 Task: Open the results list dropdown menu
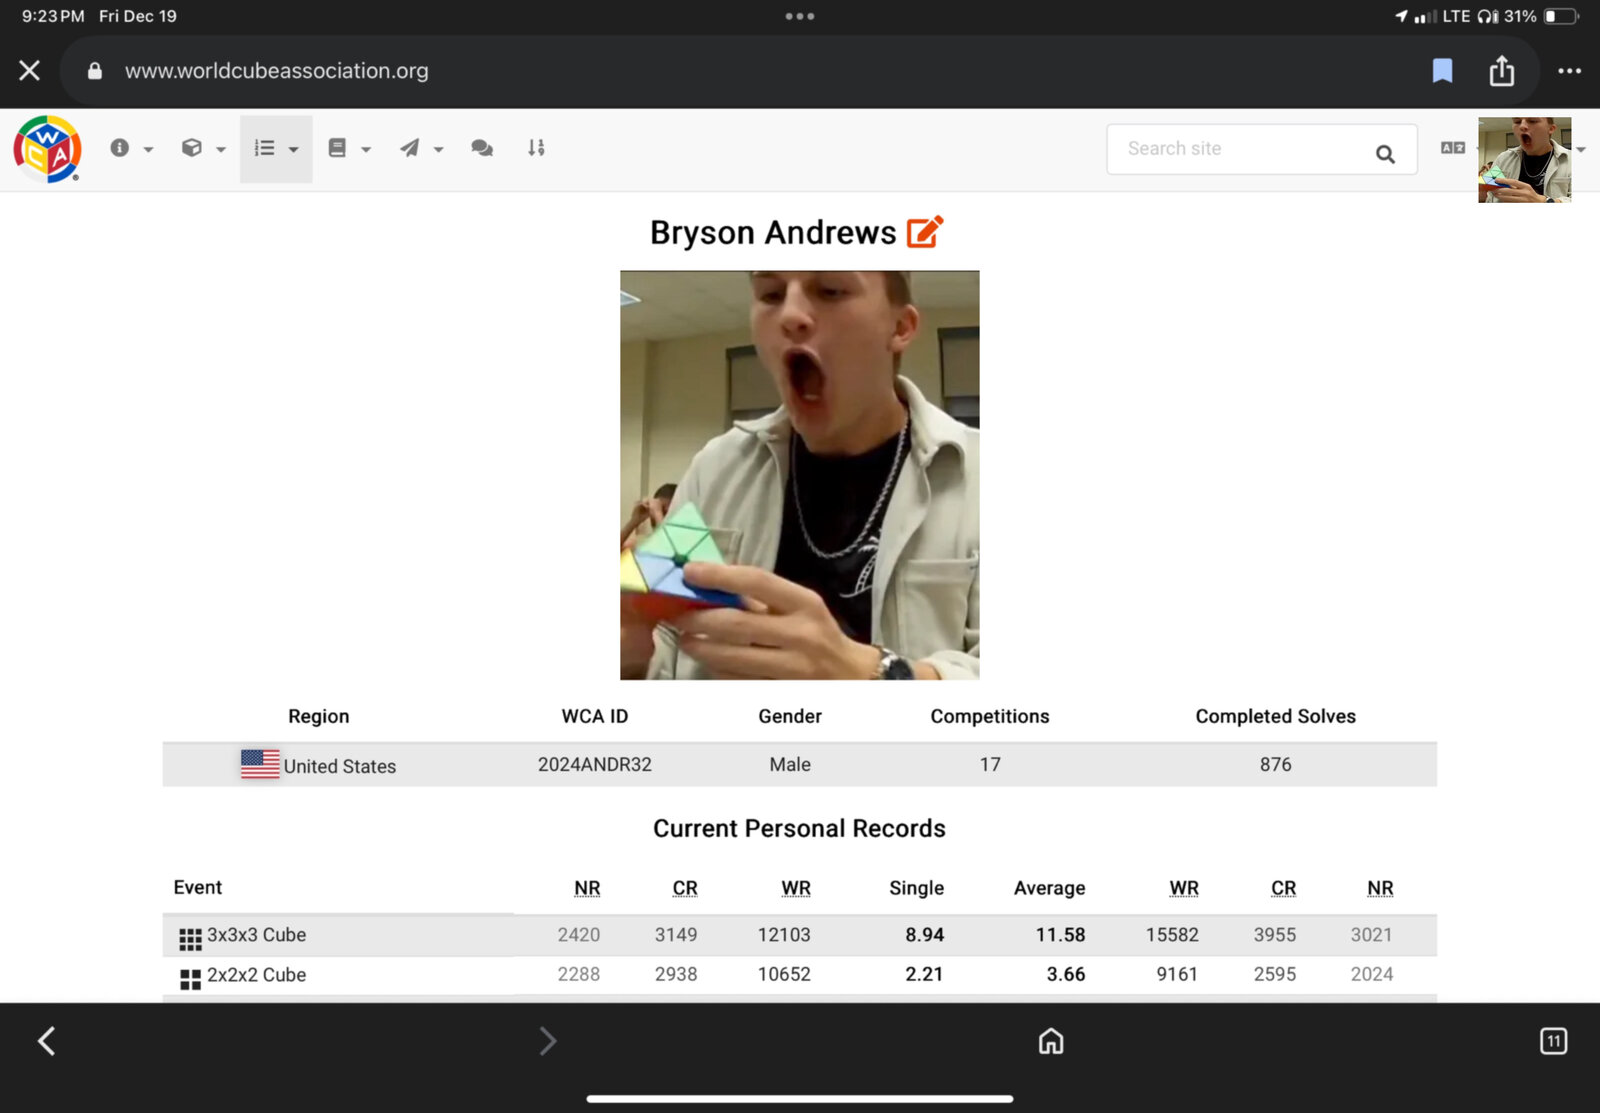[x=276, y=149]
